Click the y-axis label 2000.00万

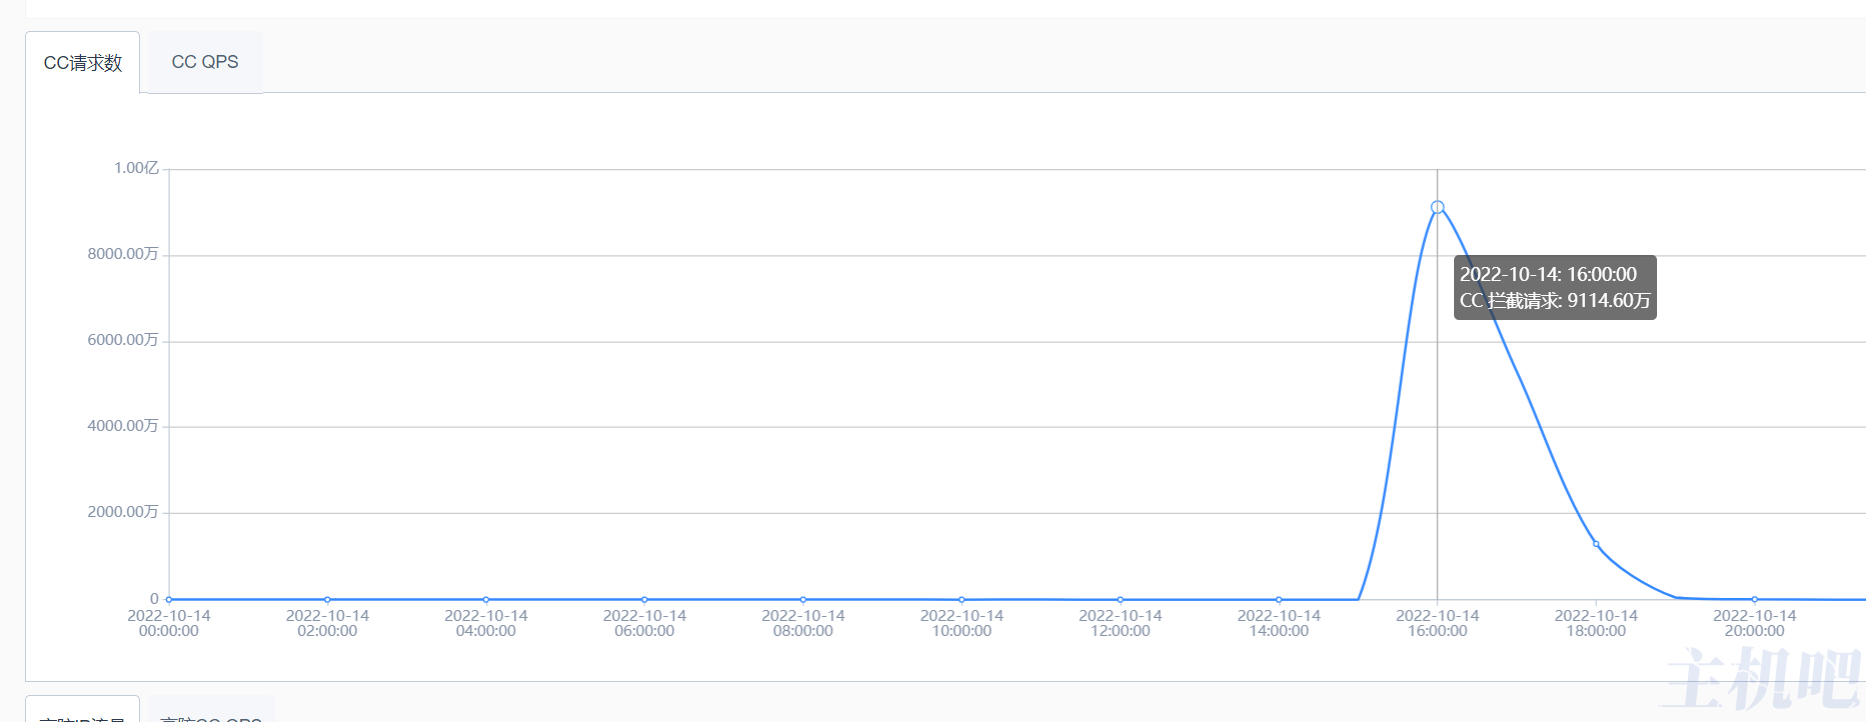click(x=123, y=512)
